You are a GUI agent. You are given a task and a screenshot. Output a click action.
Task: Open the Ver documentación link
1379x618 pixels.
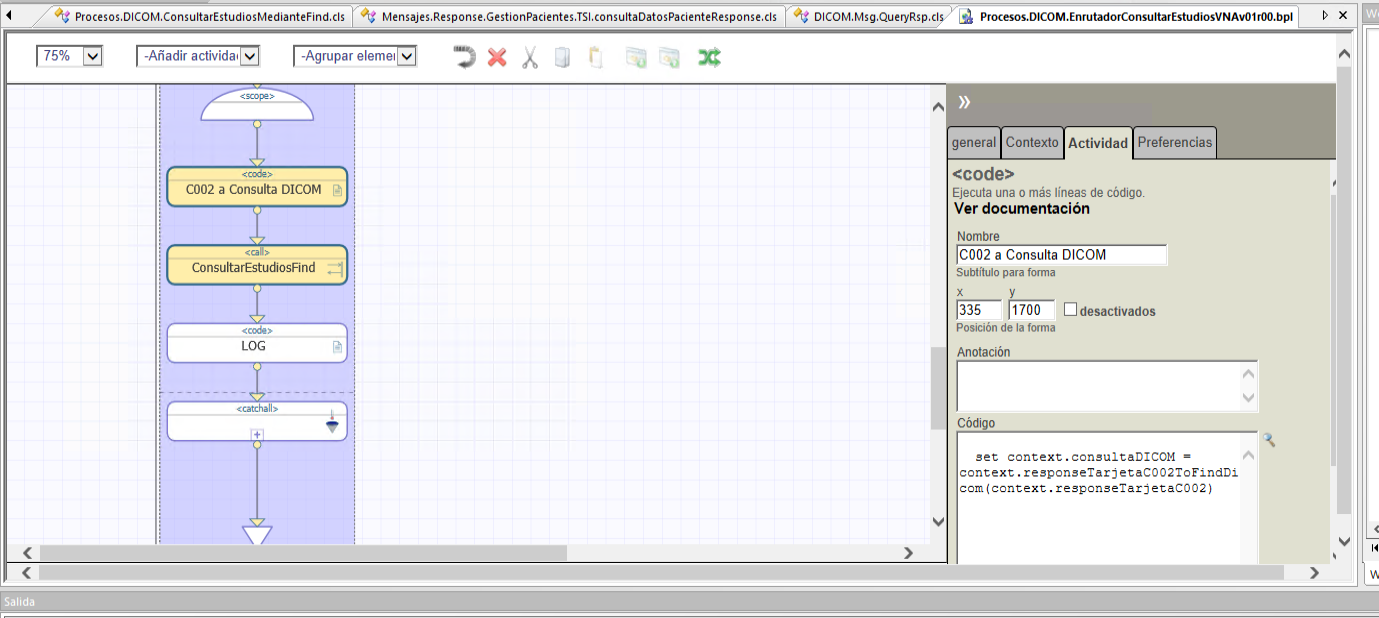tap(1022, 209)
